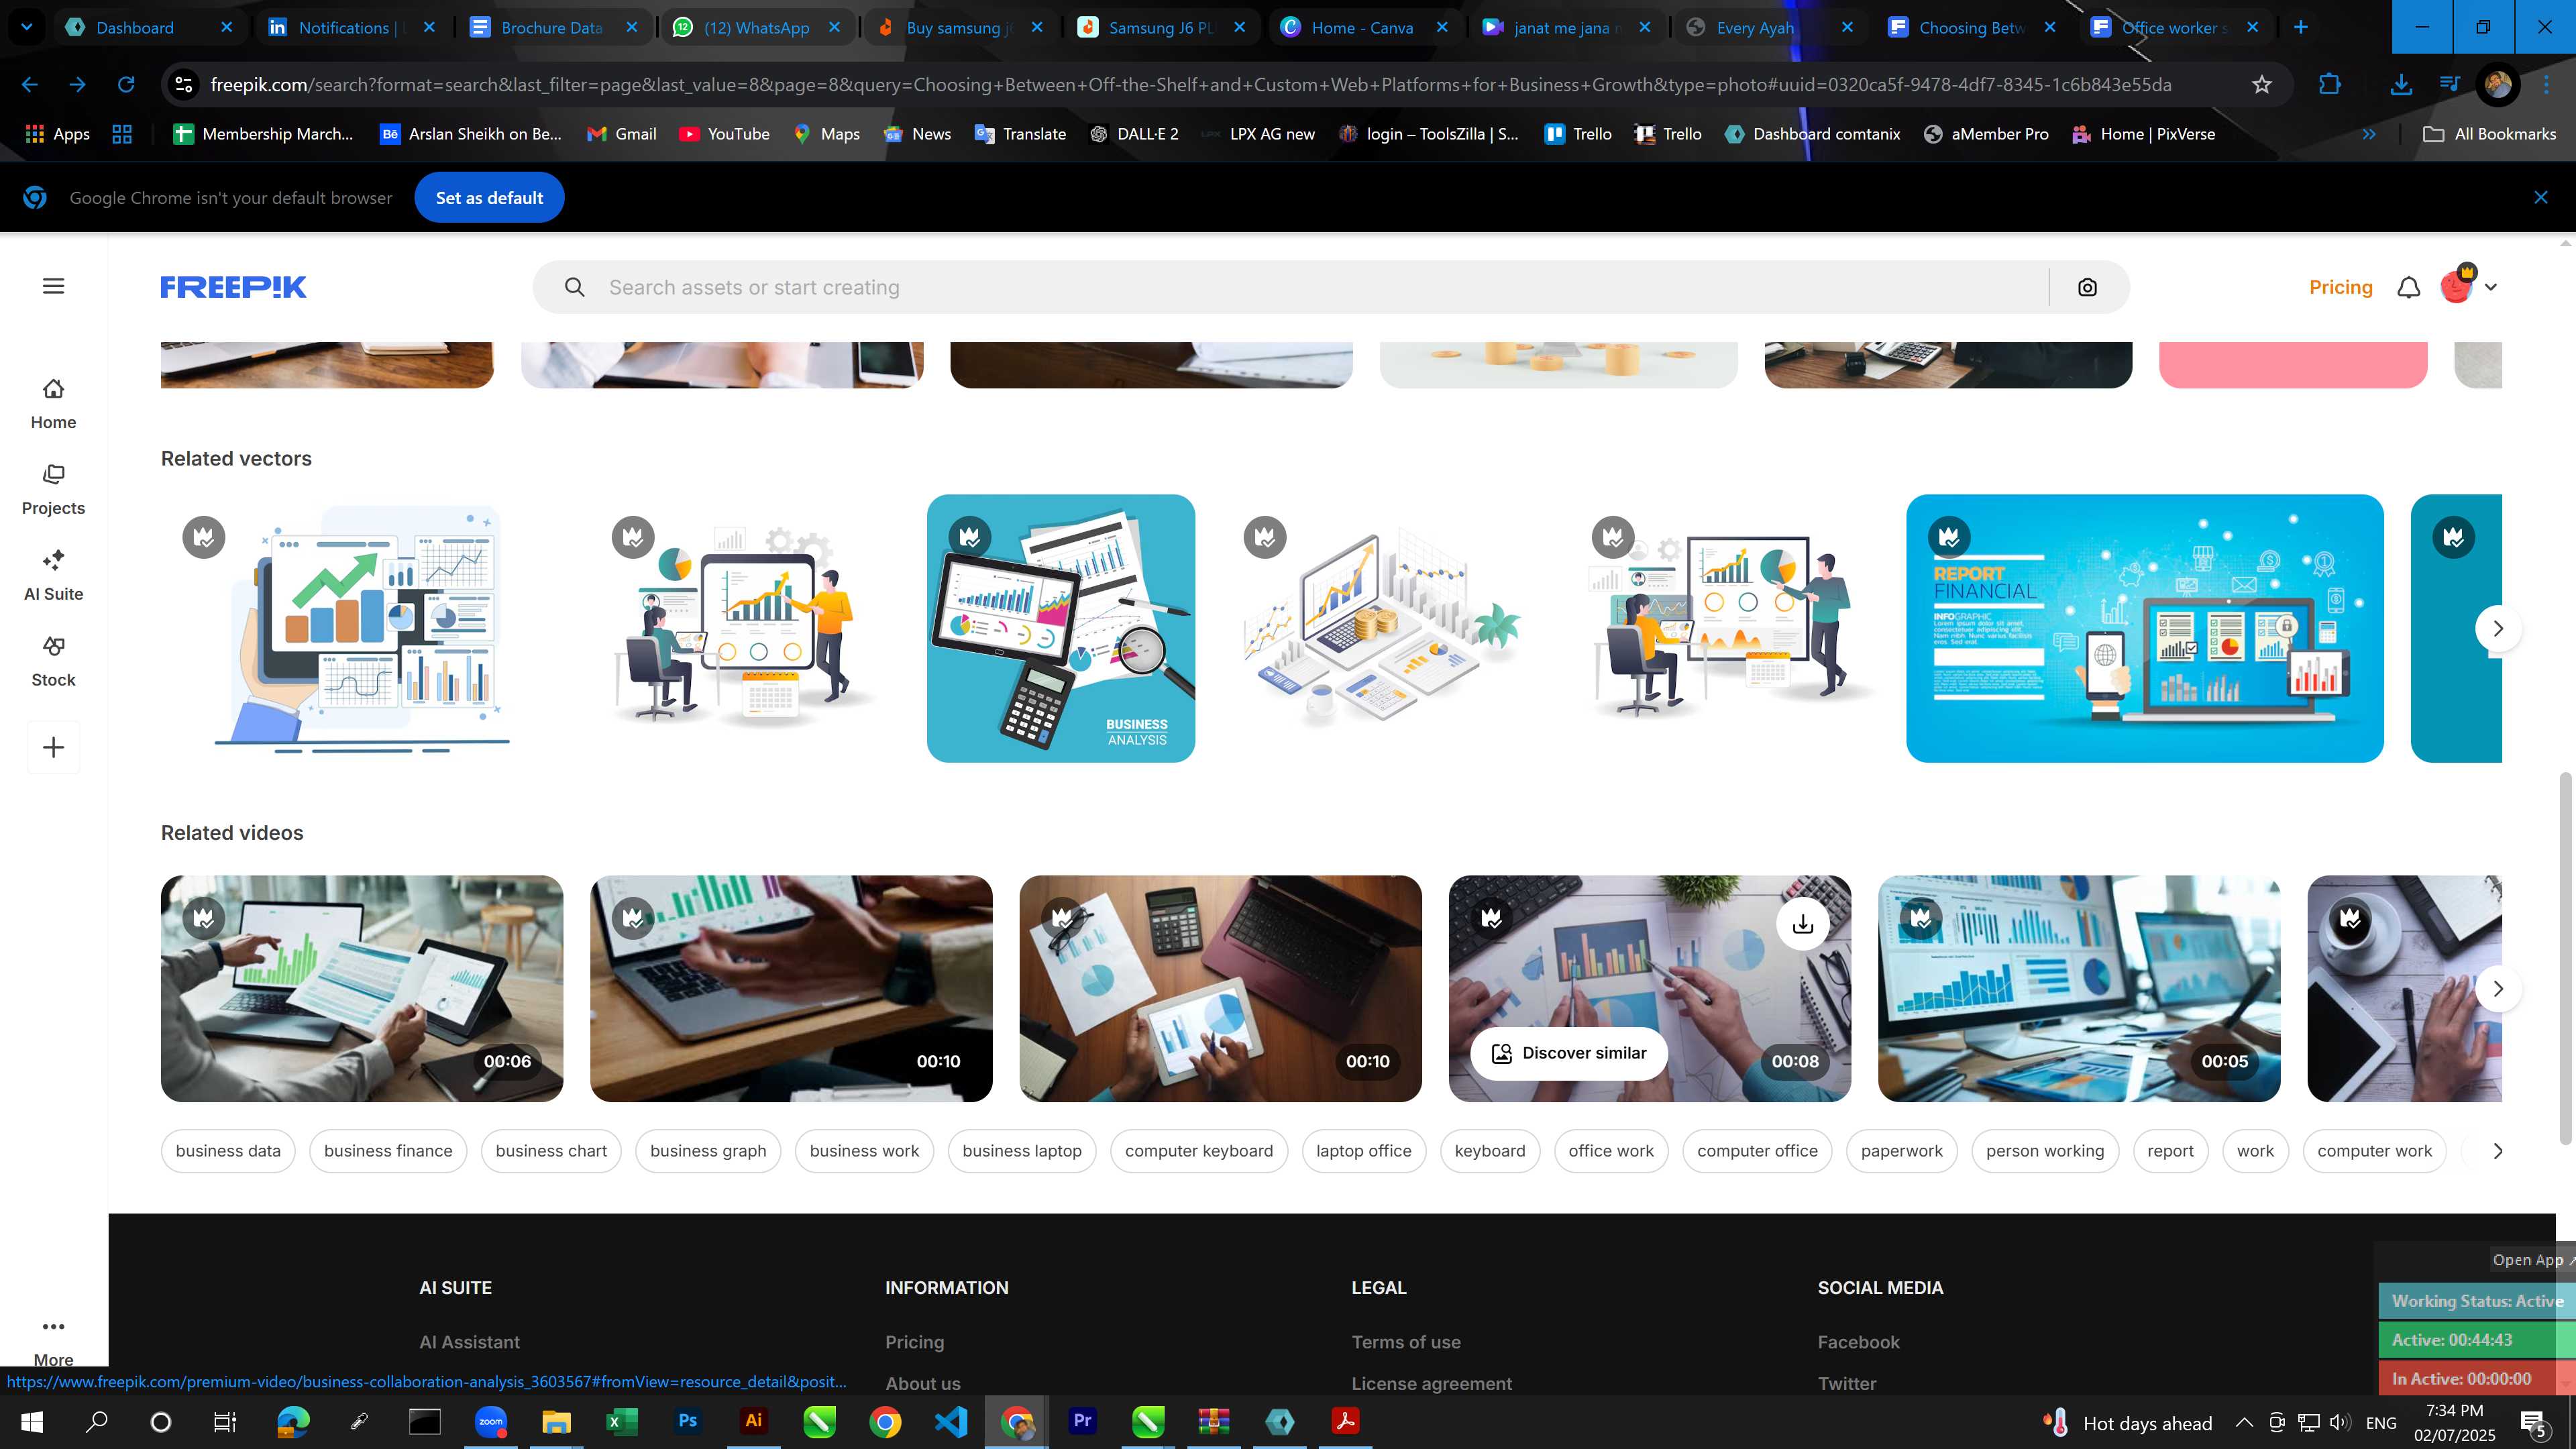
Task: Show next related videos
Action: [2498, 989]
